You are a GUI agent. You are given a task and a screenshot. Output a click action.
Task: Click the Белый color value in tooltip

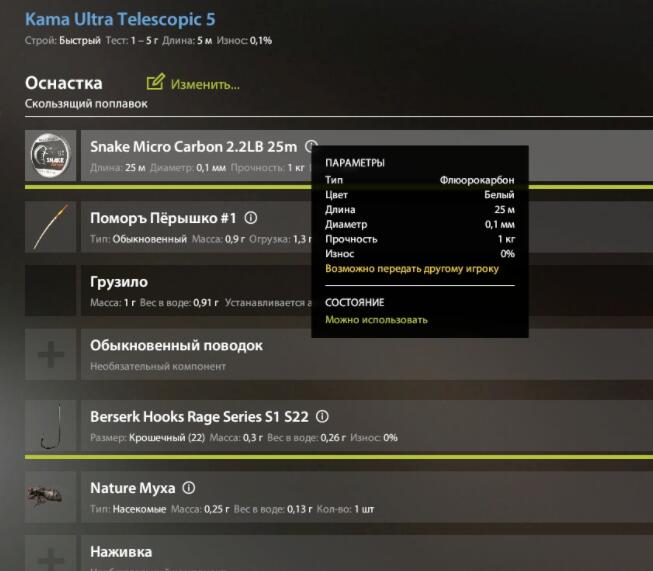(499, 194)
